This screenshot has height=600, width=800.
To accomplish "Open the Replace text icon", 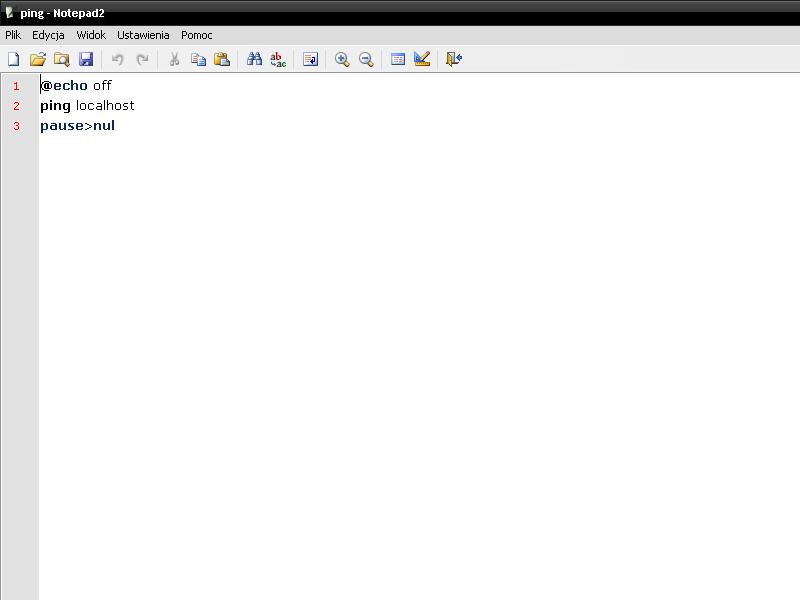I will (278, 59).
